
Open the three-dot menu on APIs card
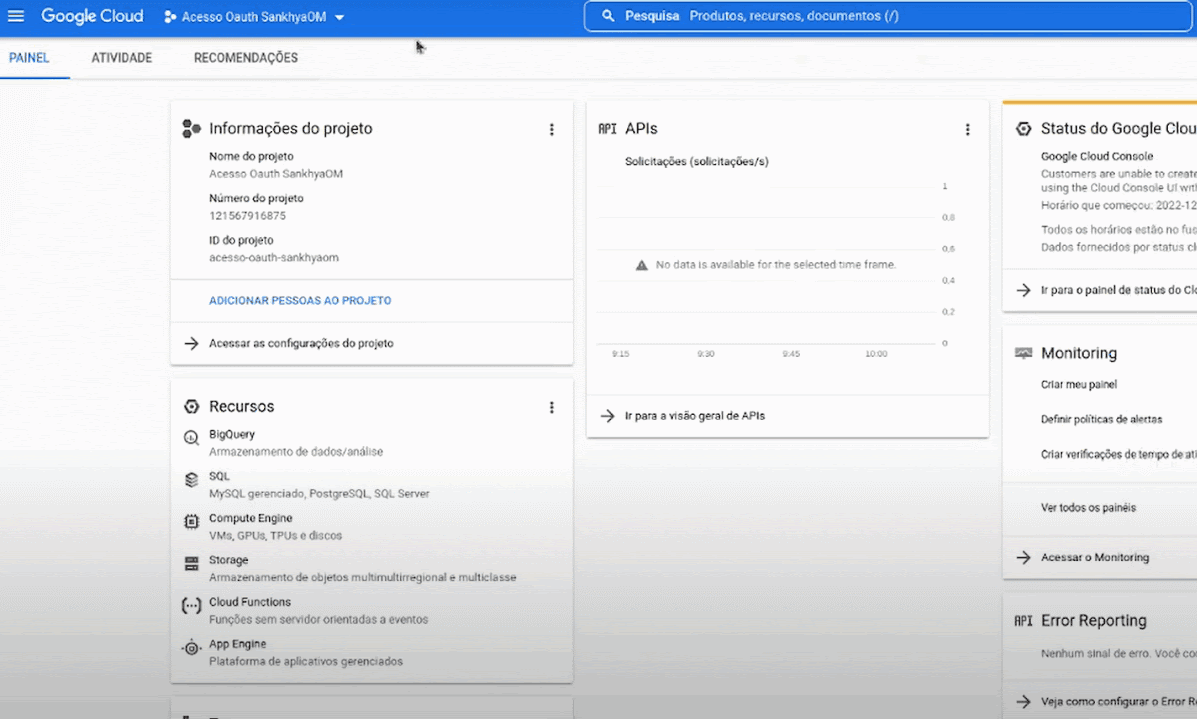coord(967,130)
